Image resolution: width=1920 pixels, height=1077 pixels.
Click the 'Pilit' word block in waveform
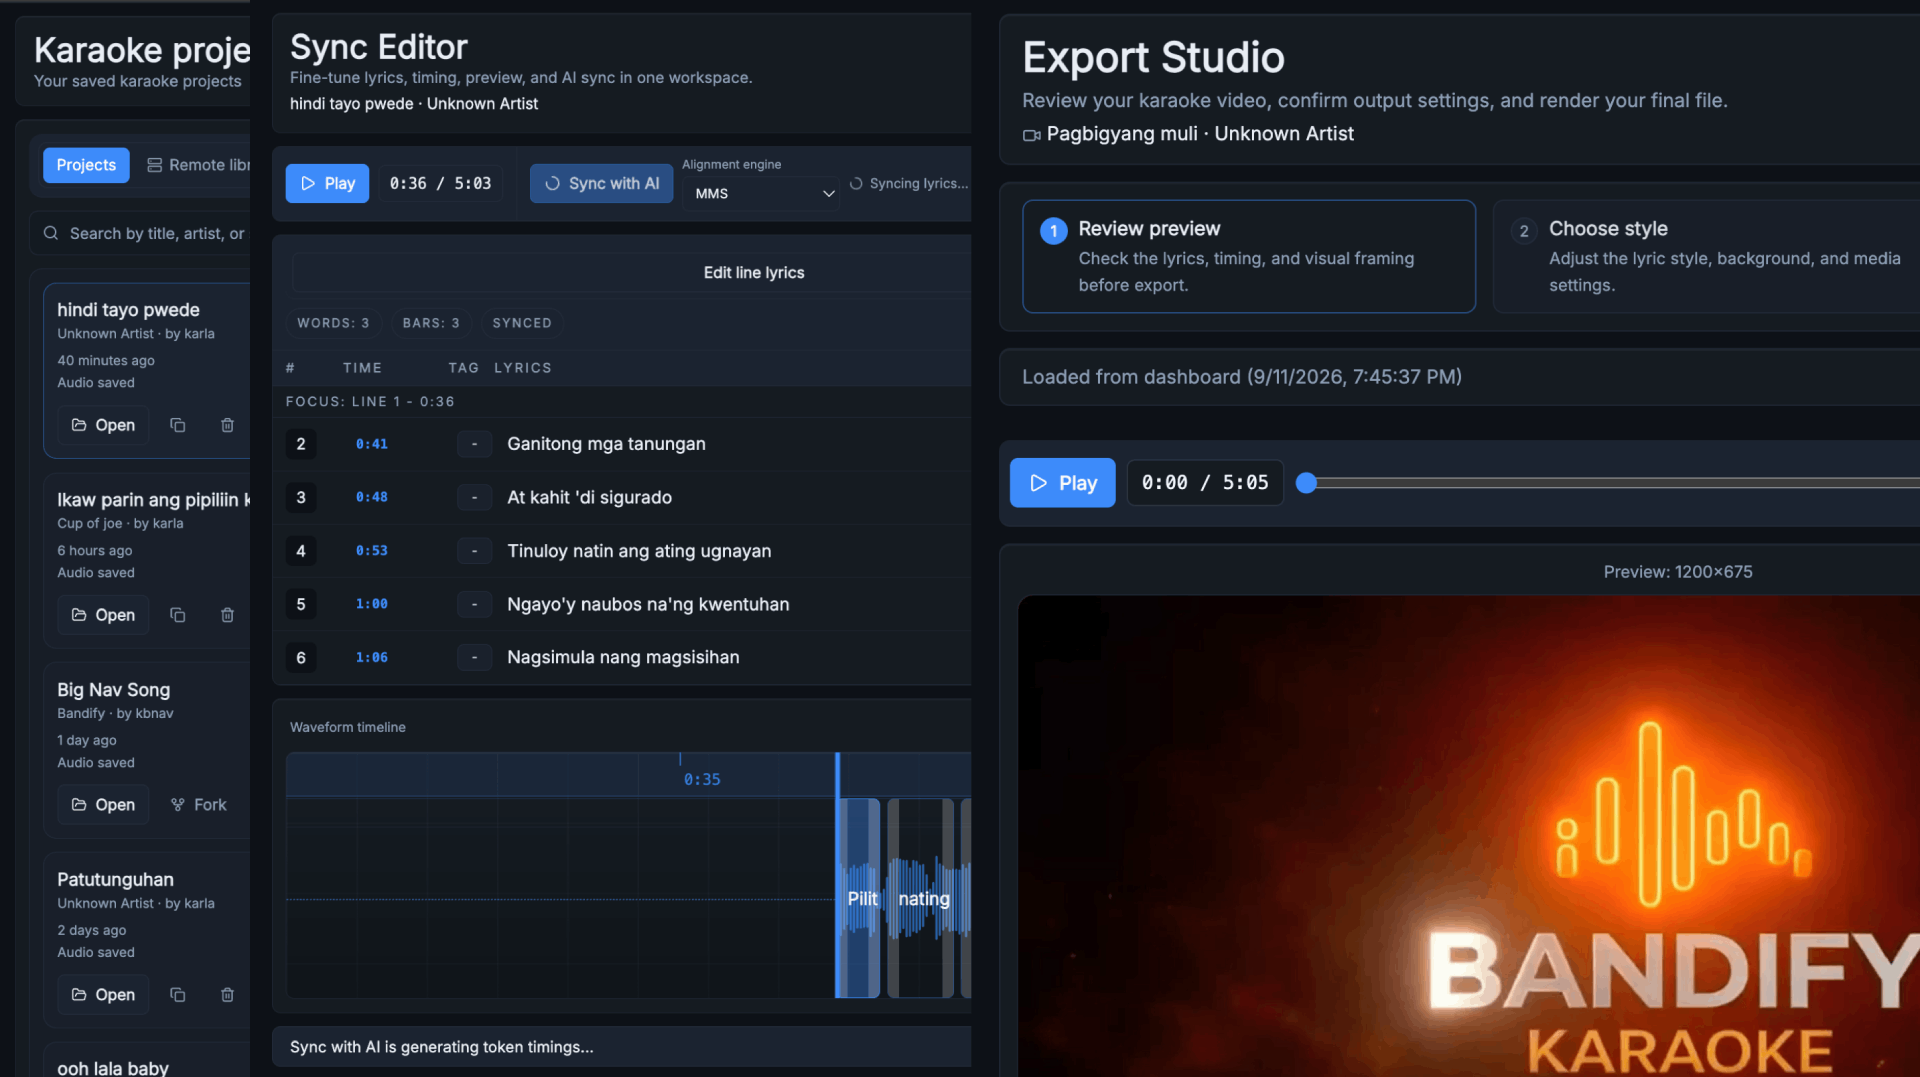pyautogui.click(x=860, y=898)
